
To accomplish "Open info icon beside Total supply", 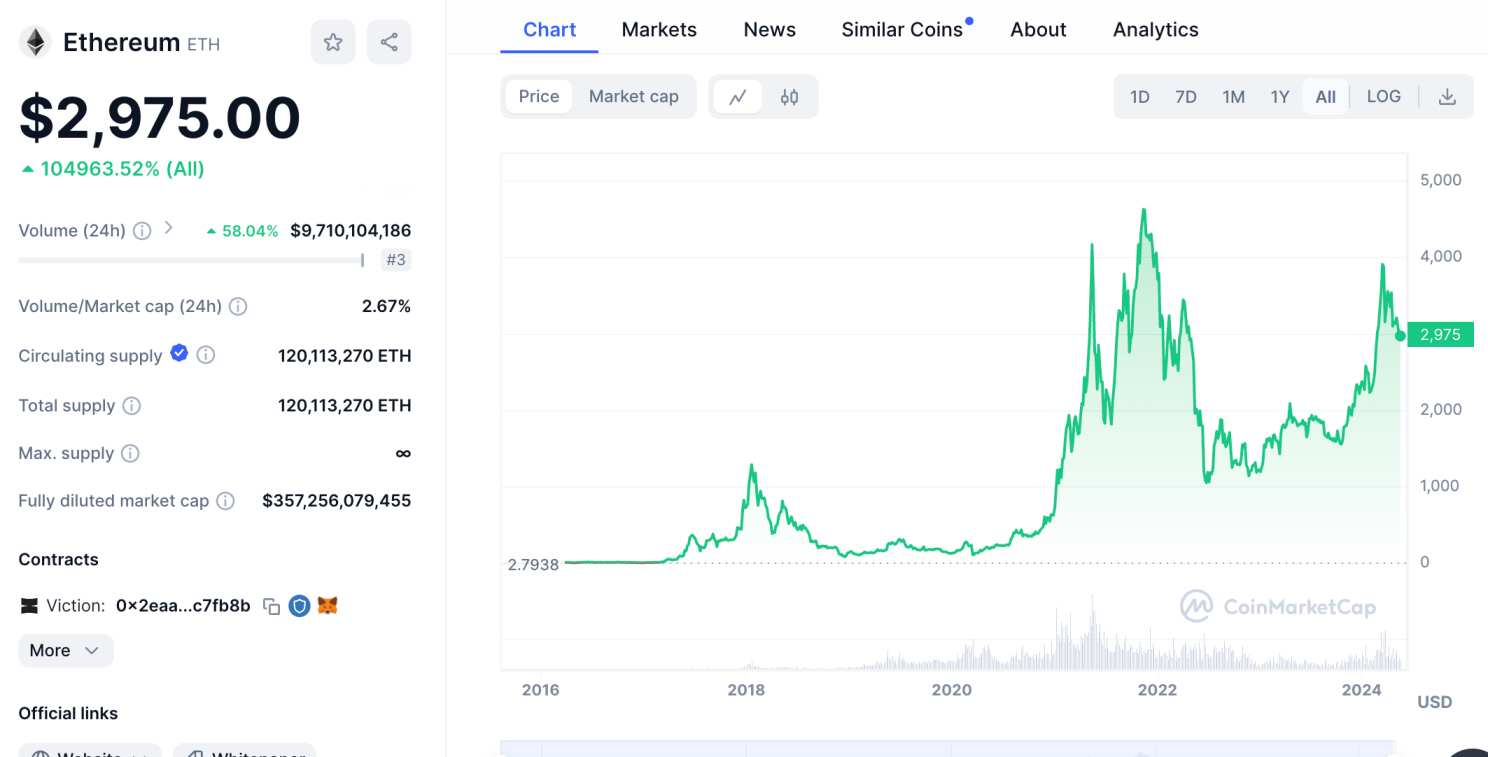I will [132, 406].
